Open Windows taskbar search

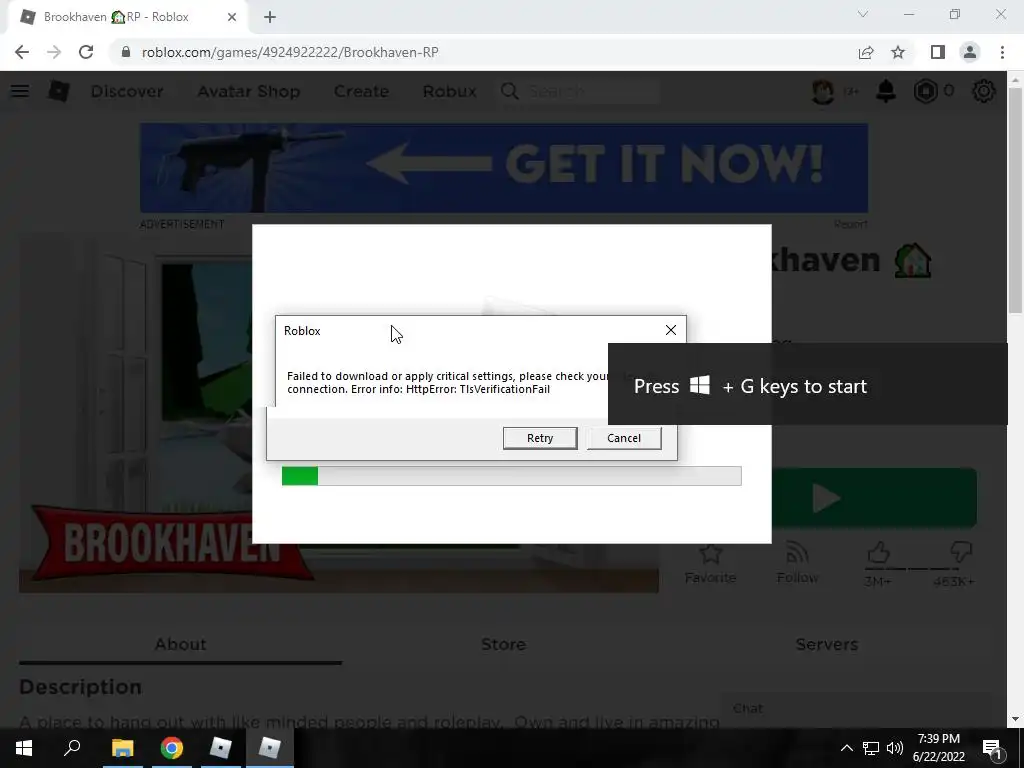tap(72, 748)
